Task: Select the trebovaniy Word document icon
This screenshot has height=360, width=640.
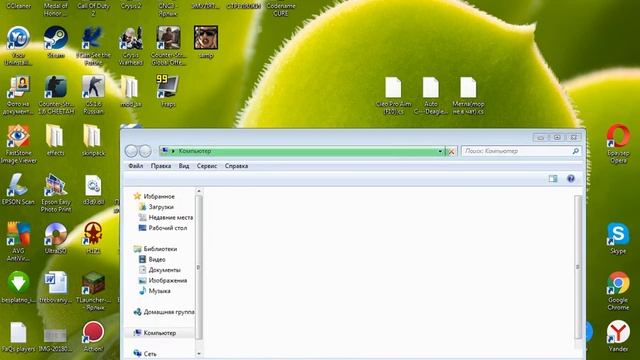Action: 56,287
